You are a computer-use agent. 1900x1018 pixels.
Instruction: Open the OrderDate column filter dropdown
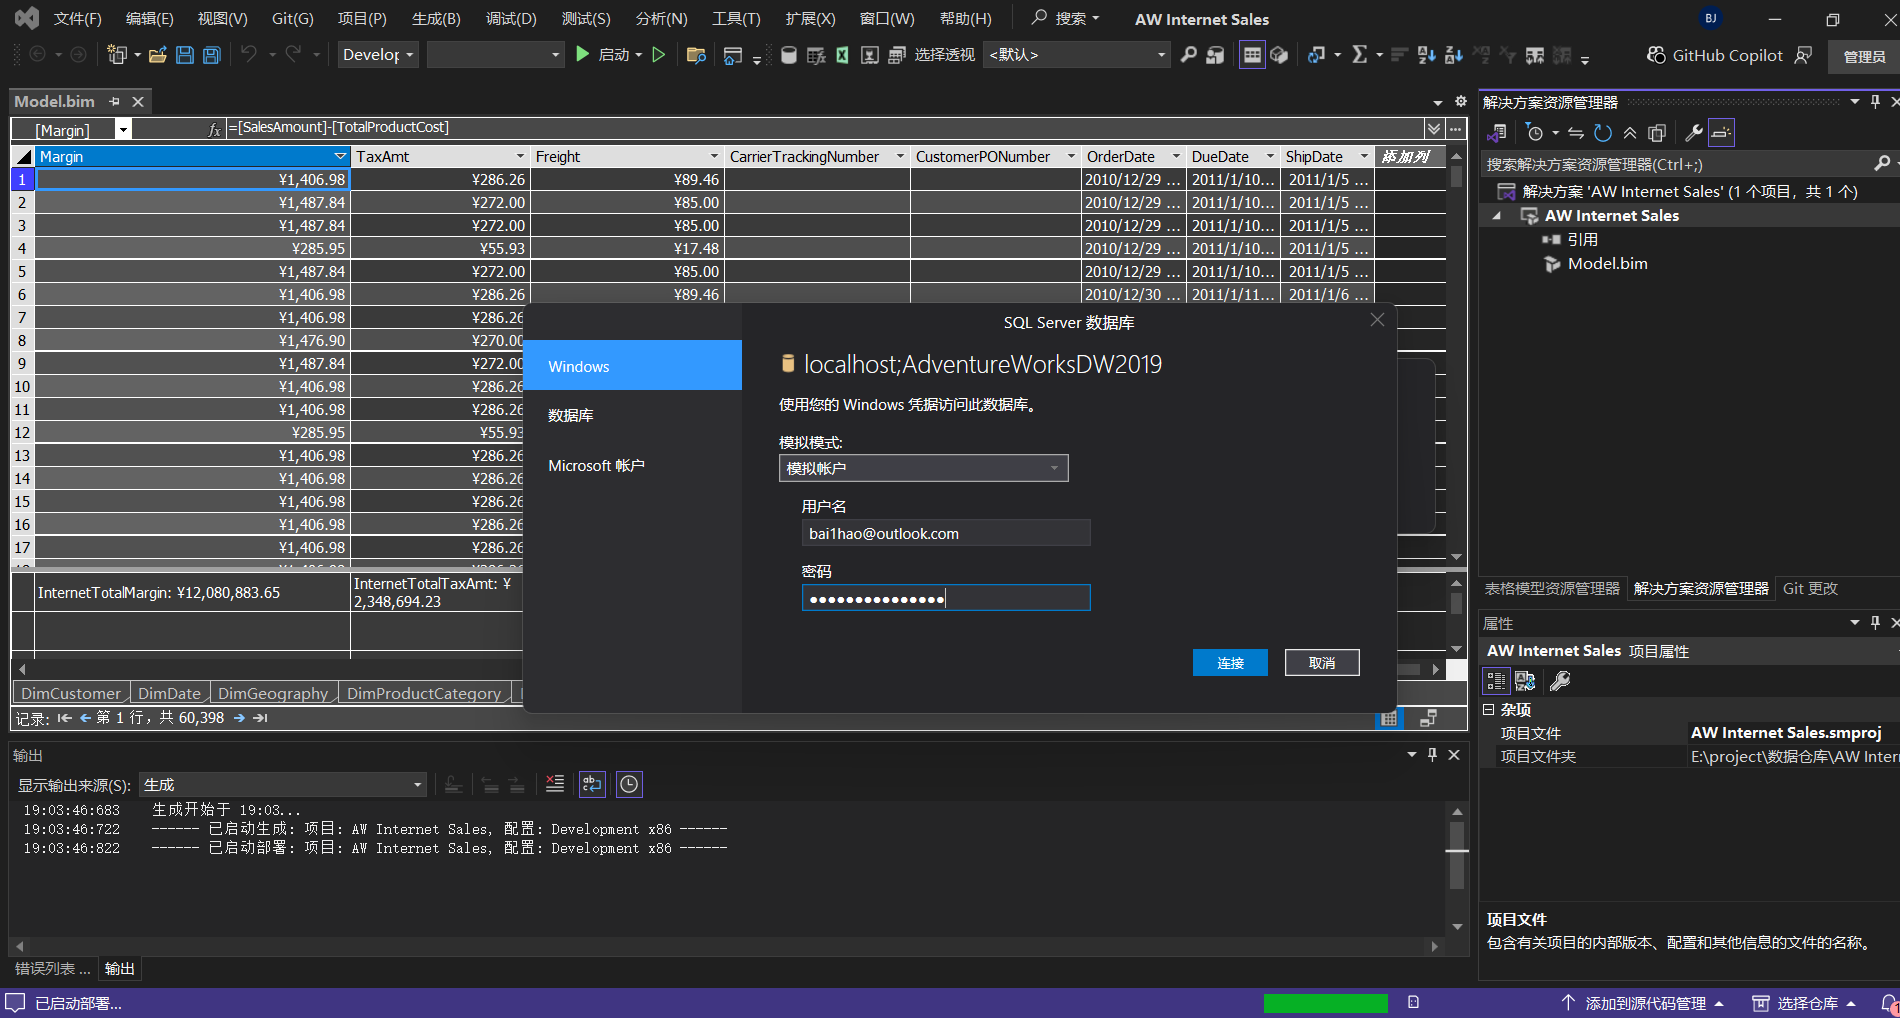1176,156
